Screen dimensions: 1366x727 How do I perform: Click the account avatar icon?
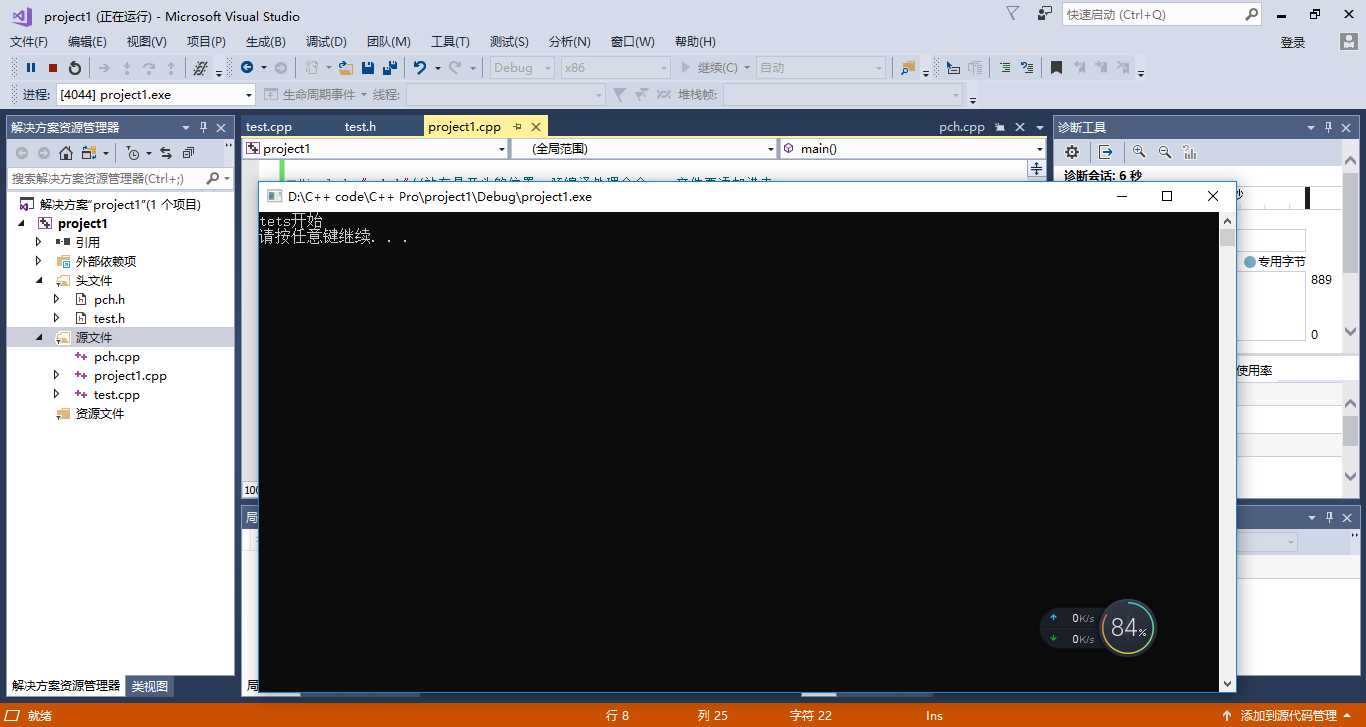pyautogui.click(x=1348, y=41)
